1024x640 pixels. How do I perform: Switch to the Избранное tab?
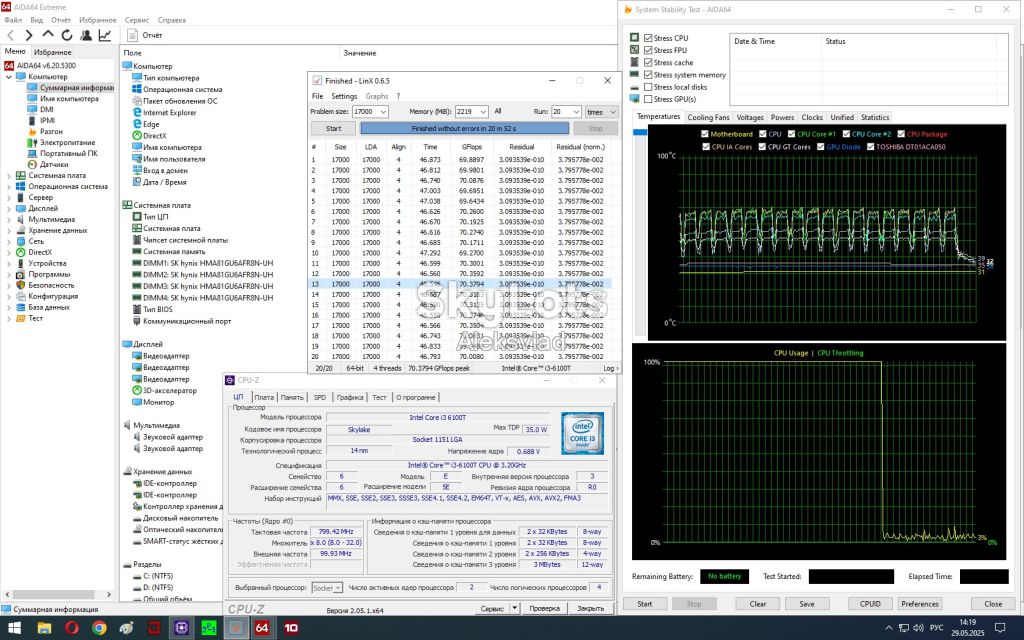coord(52,52)
